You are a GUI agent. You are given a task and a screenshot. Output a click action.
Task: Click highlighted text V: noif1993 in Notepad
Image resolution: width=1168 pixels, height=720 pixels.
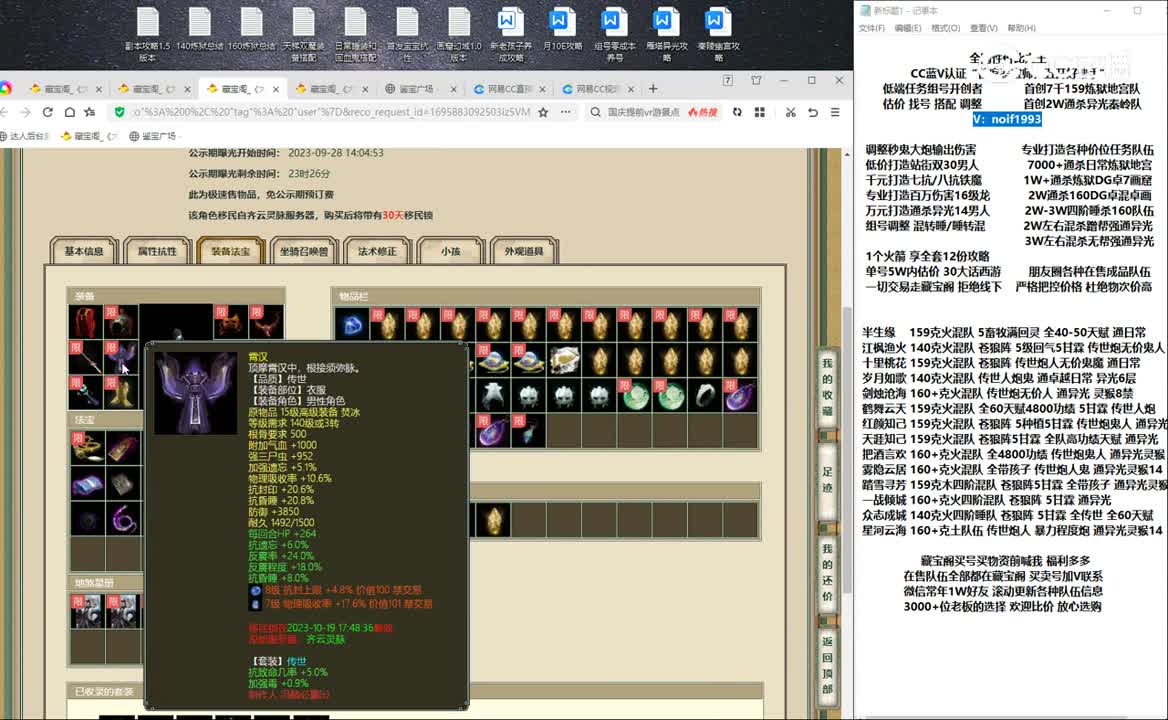[1007, 119]
